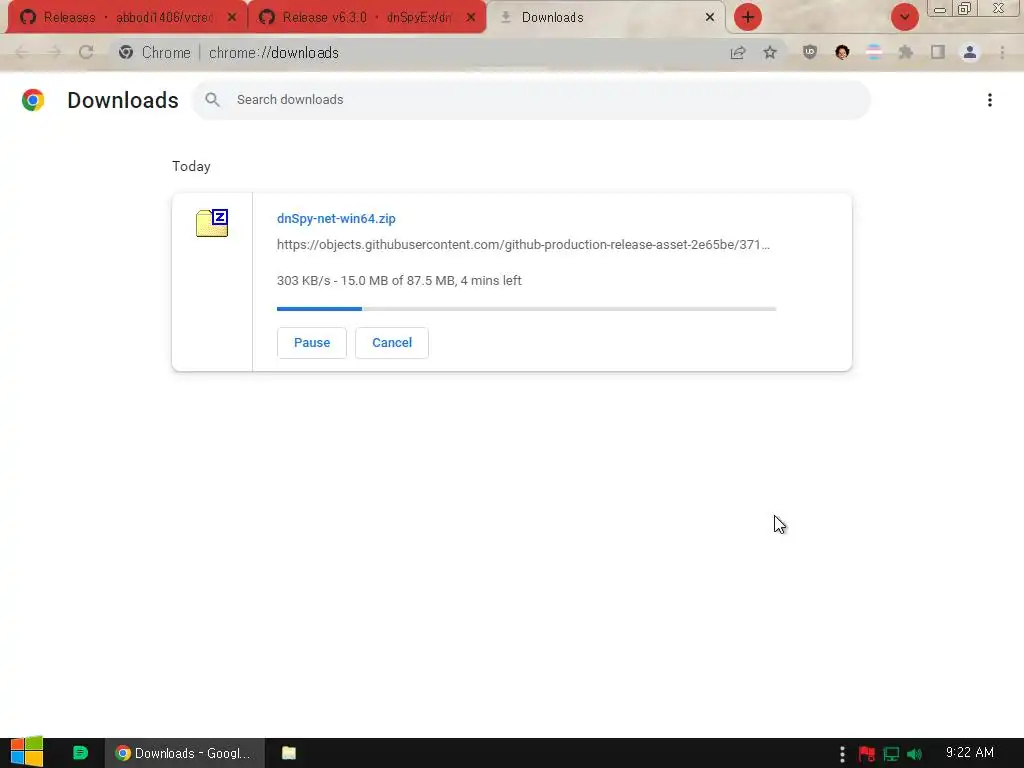Minimize the Chrome window
Image resolution: width=1024 pixels, height=768 pixels.
click(940, 9)
